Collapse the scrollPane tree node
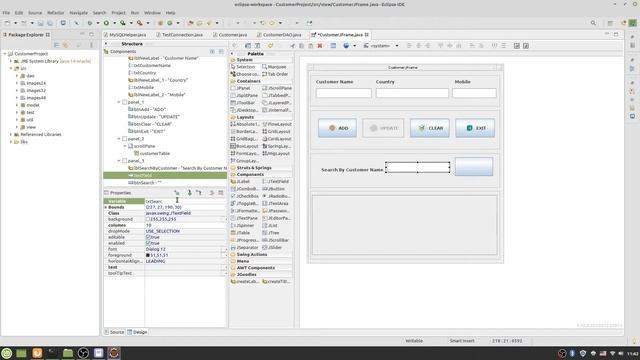 tap(125, 146)
